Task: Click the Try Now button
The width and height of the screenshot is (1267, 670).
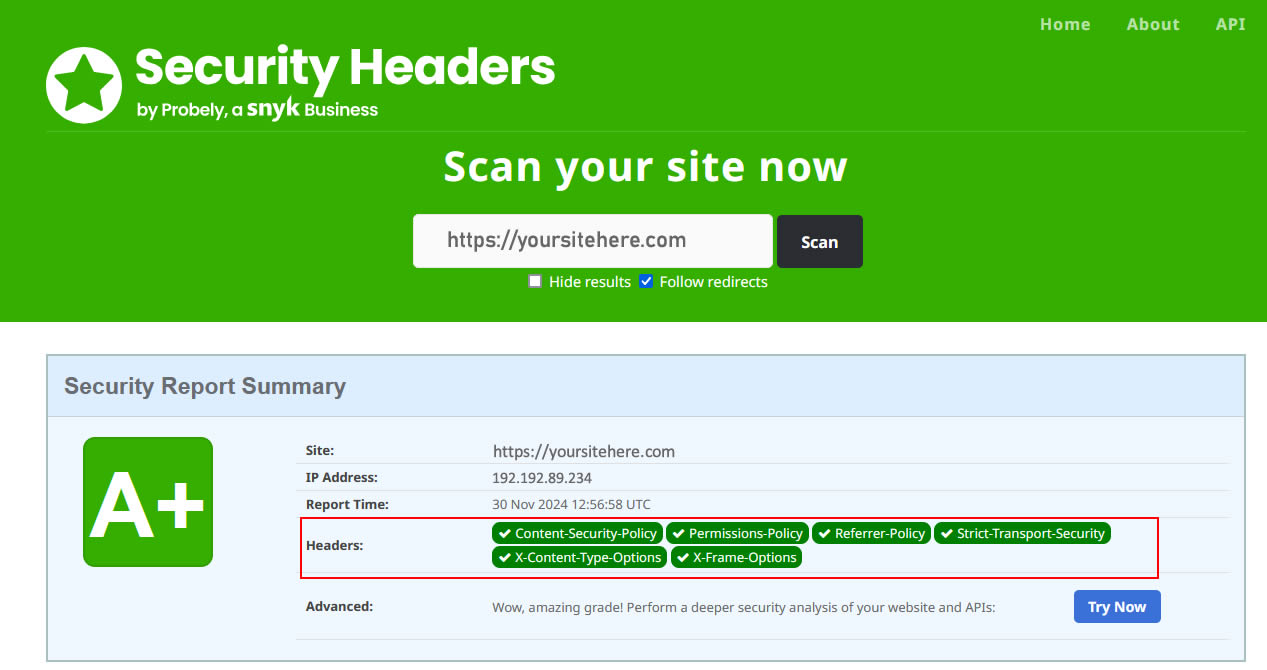Action: [x=1117, y=606]
